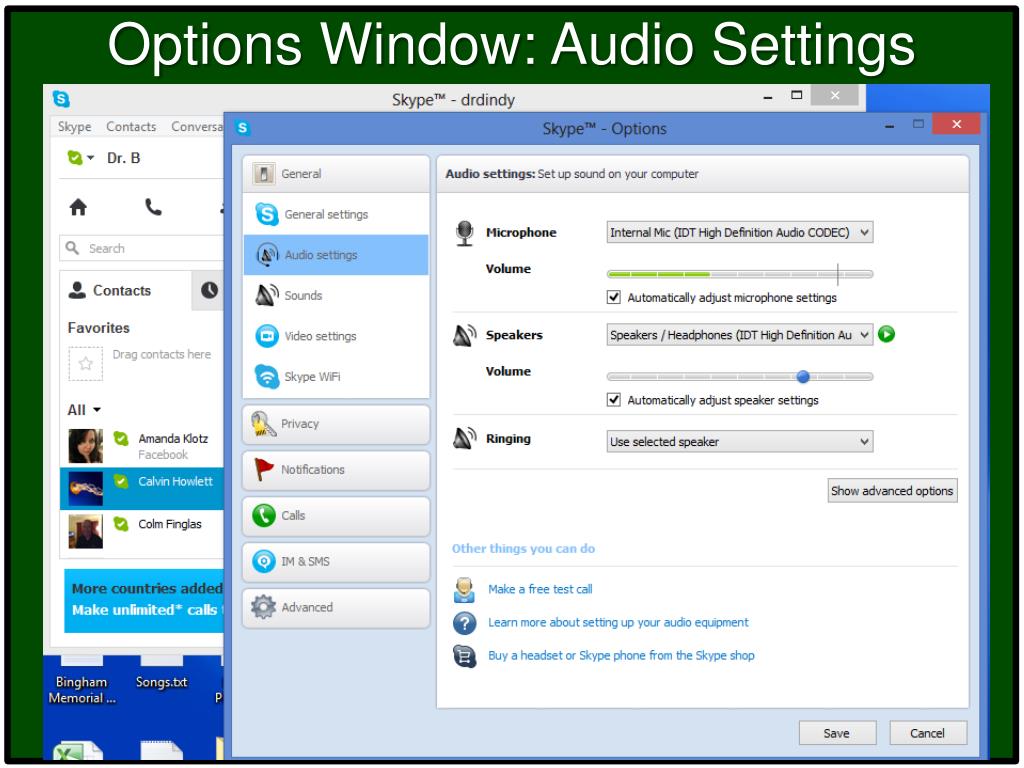Image resolution: width=1024 pixels, height=768 pixels.
Task: Open the Skype menu in main window
Action: click(x=74, y=127)
